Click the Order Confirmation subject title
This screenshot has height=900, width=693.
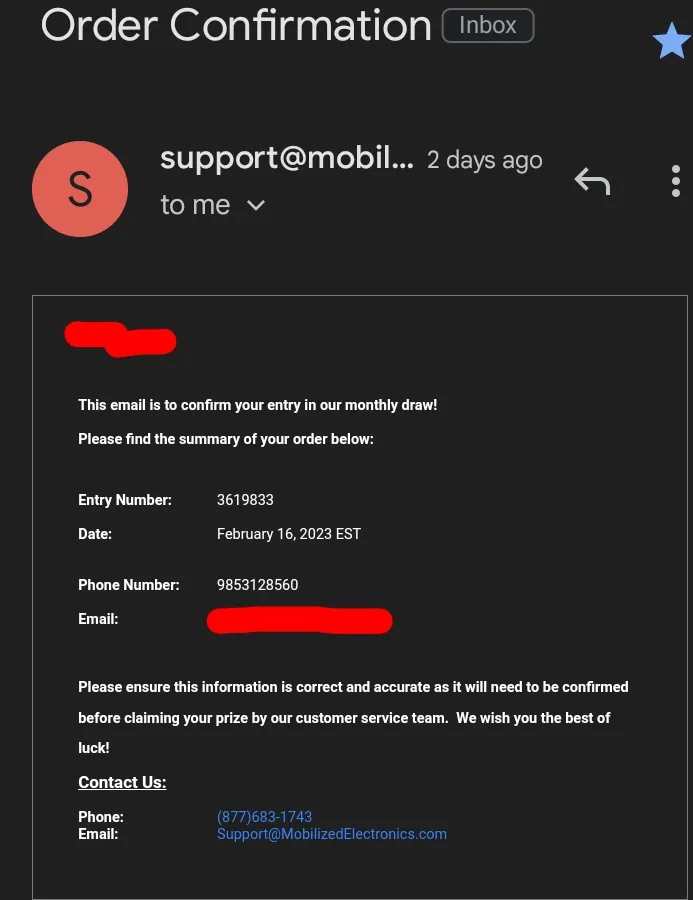coord(236,25)
